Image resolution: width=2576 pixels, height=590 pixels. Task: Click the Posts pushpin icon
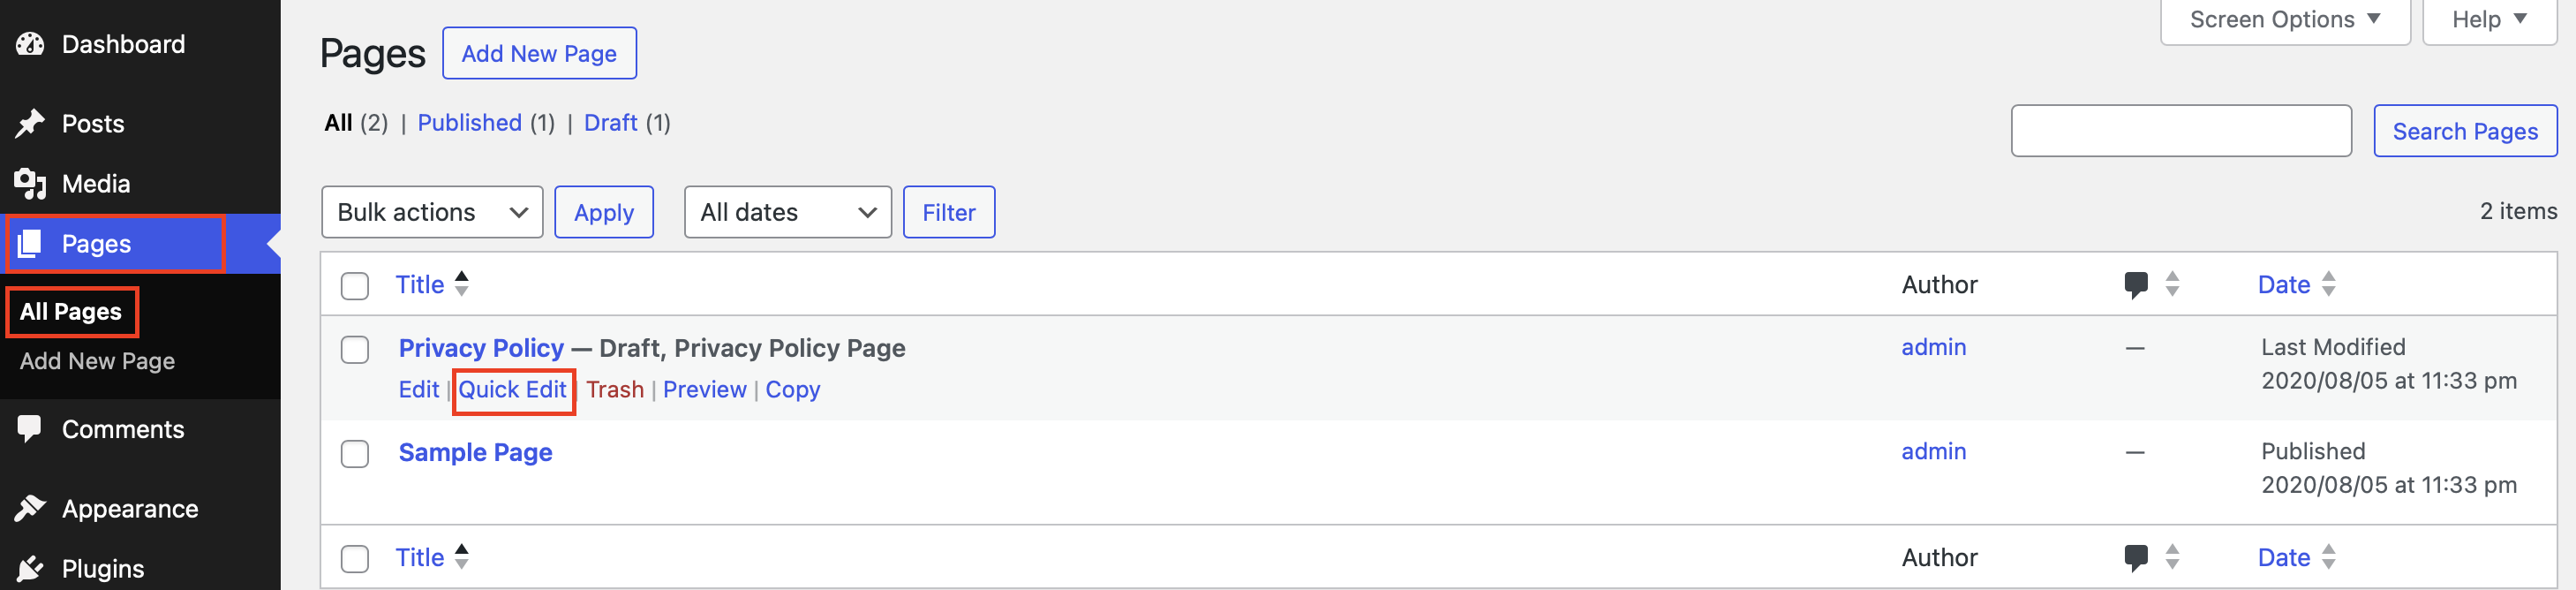pyautogui.click(x=30, y=124)
